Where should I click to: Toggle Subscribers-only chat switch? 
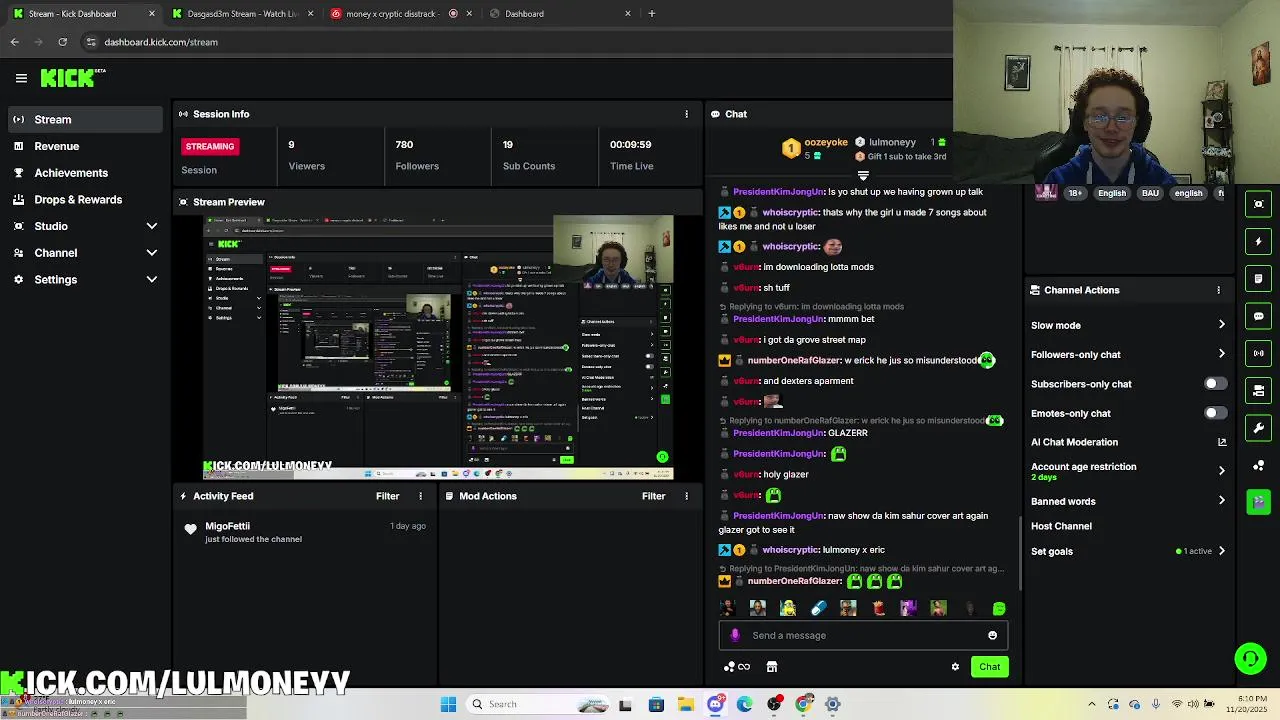[x=1215, y=384]
